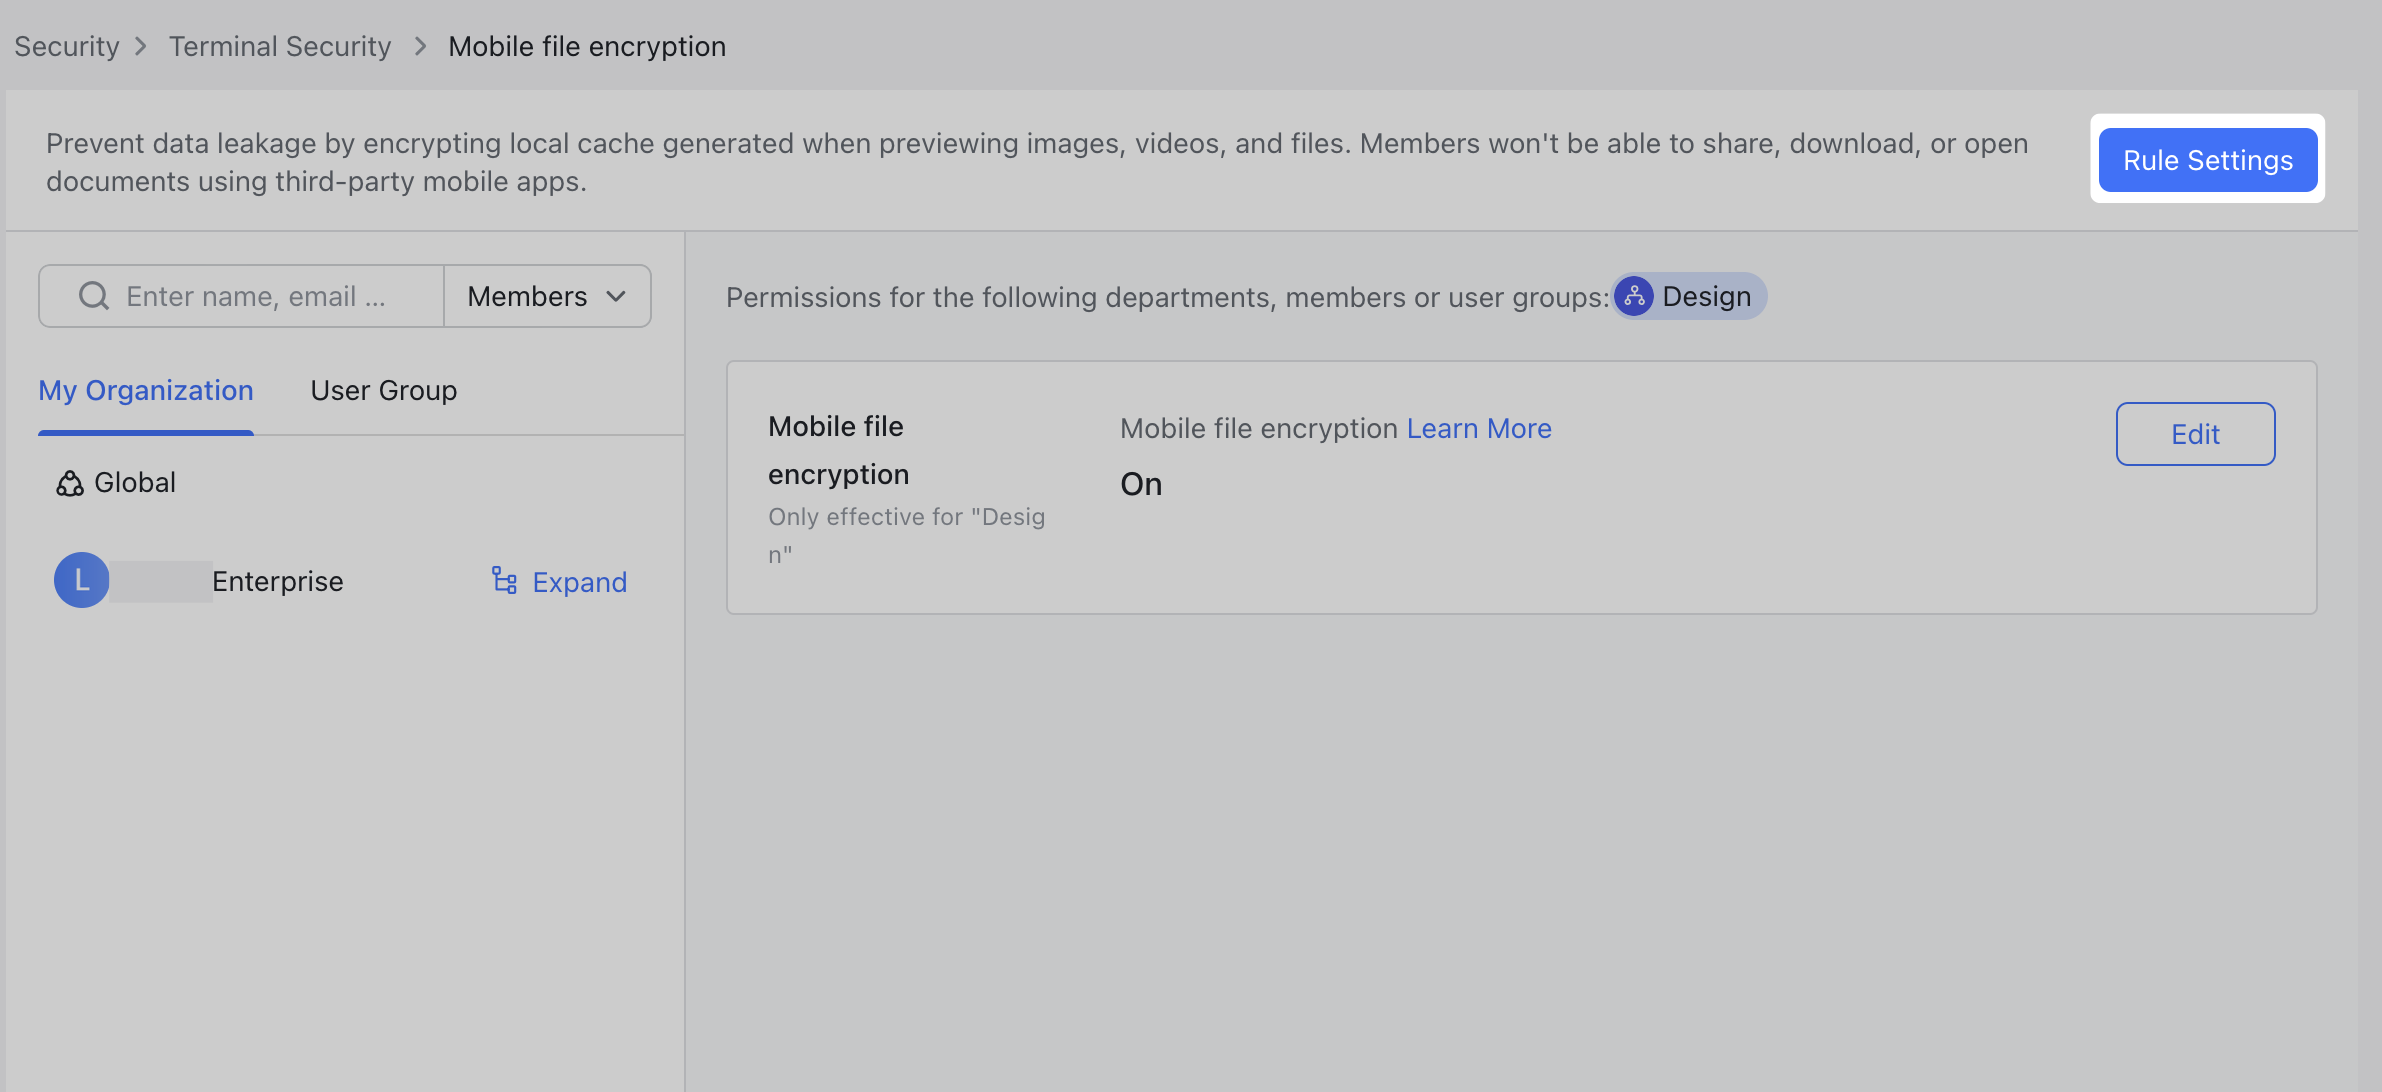Screen dimensions: 2382x1092
Task: Click the search magnifier icon
Action: click(x=93, y=295)
